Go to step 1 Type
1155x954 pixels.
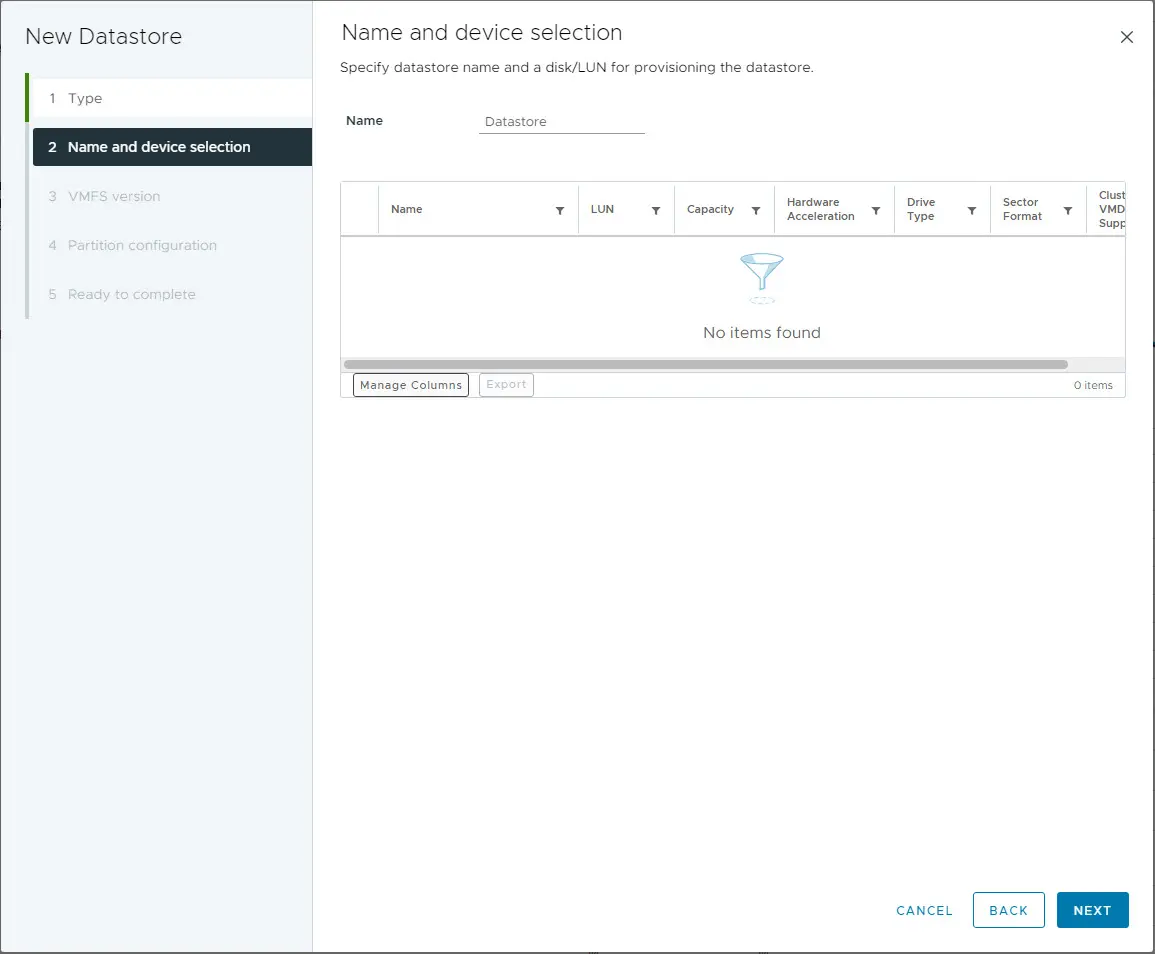172,98
